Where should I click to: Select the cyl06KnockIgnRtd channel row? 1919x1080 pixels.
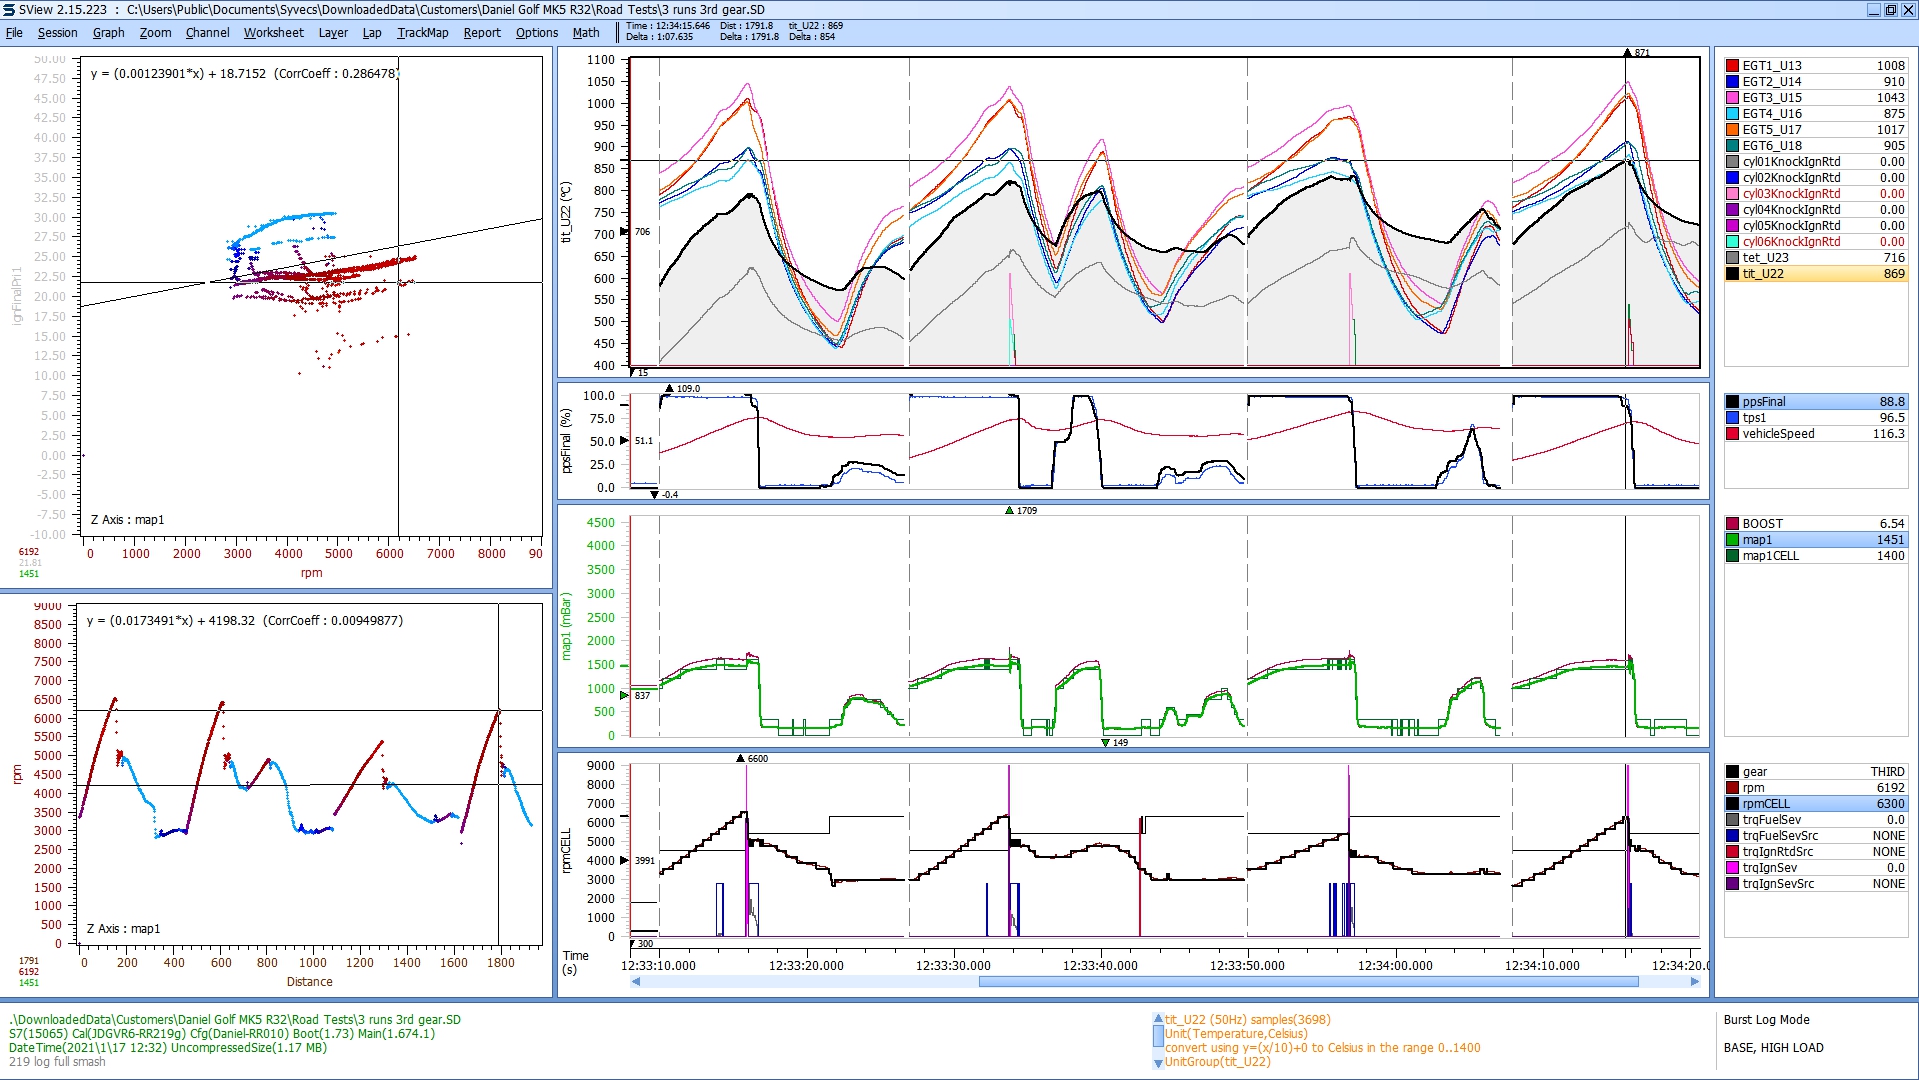click(1816, 242)
